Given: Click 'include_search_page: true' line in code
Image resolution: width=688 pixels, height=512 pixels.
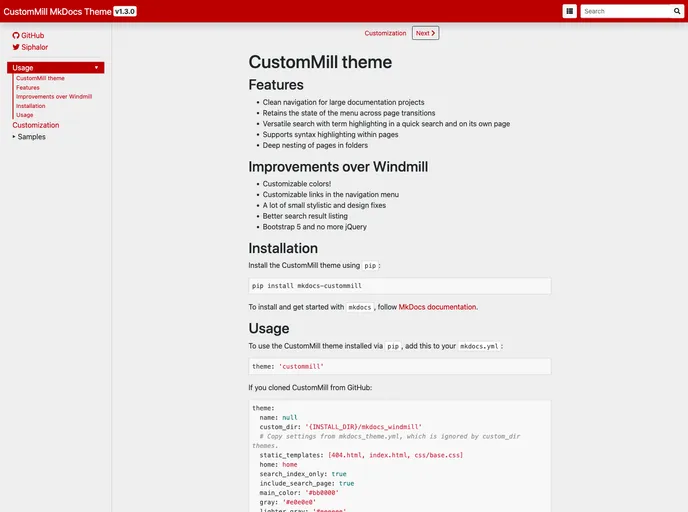Looking at the screenshot, I should point(307,483).
